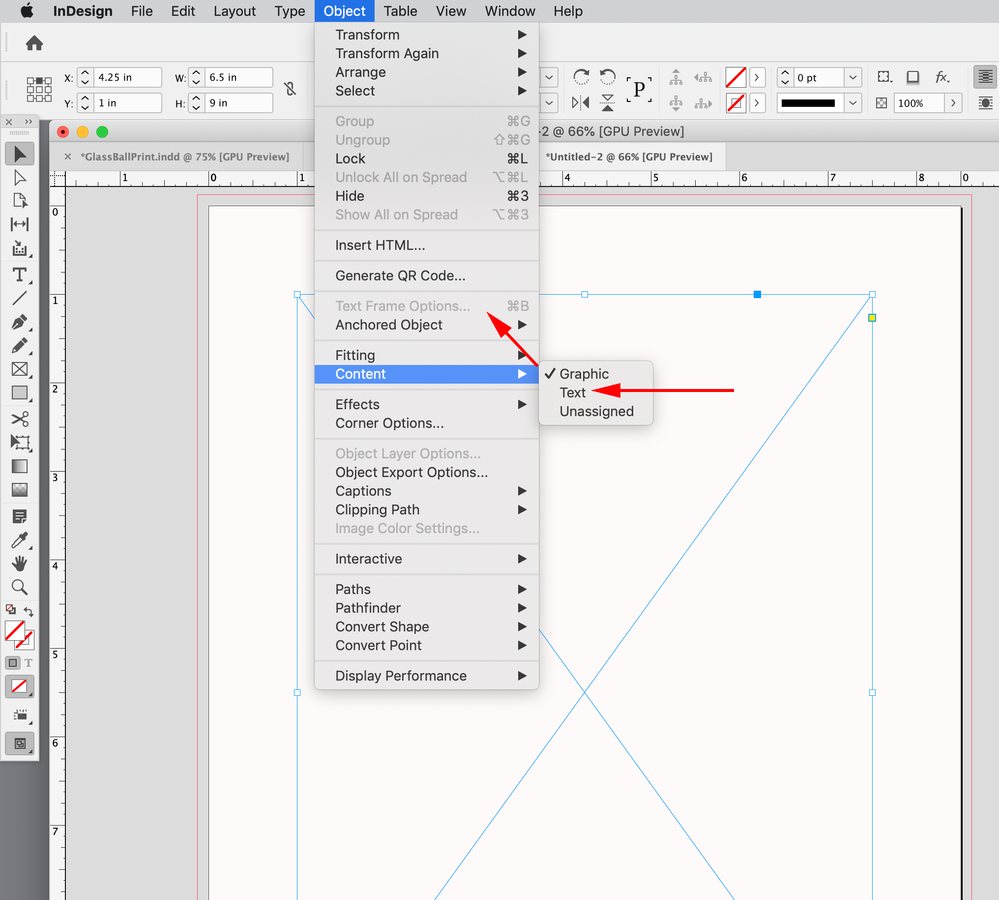Select the Rectangle tool

[20, 393]
